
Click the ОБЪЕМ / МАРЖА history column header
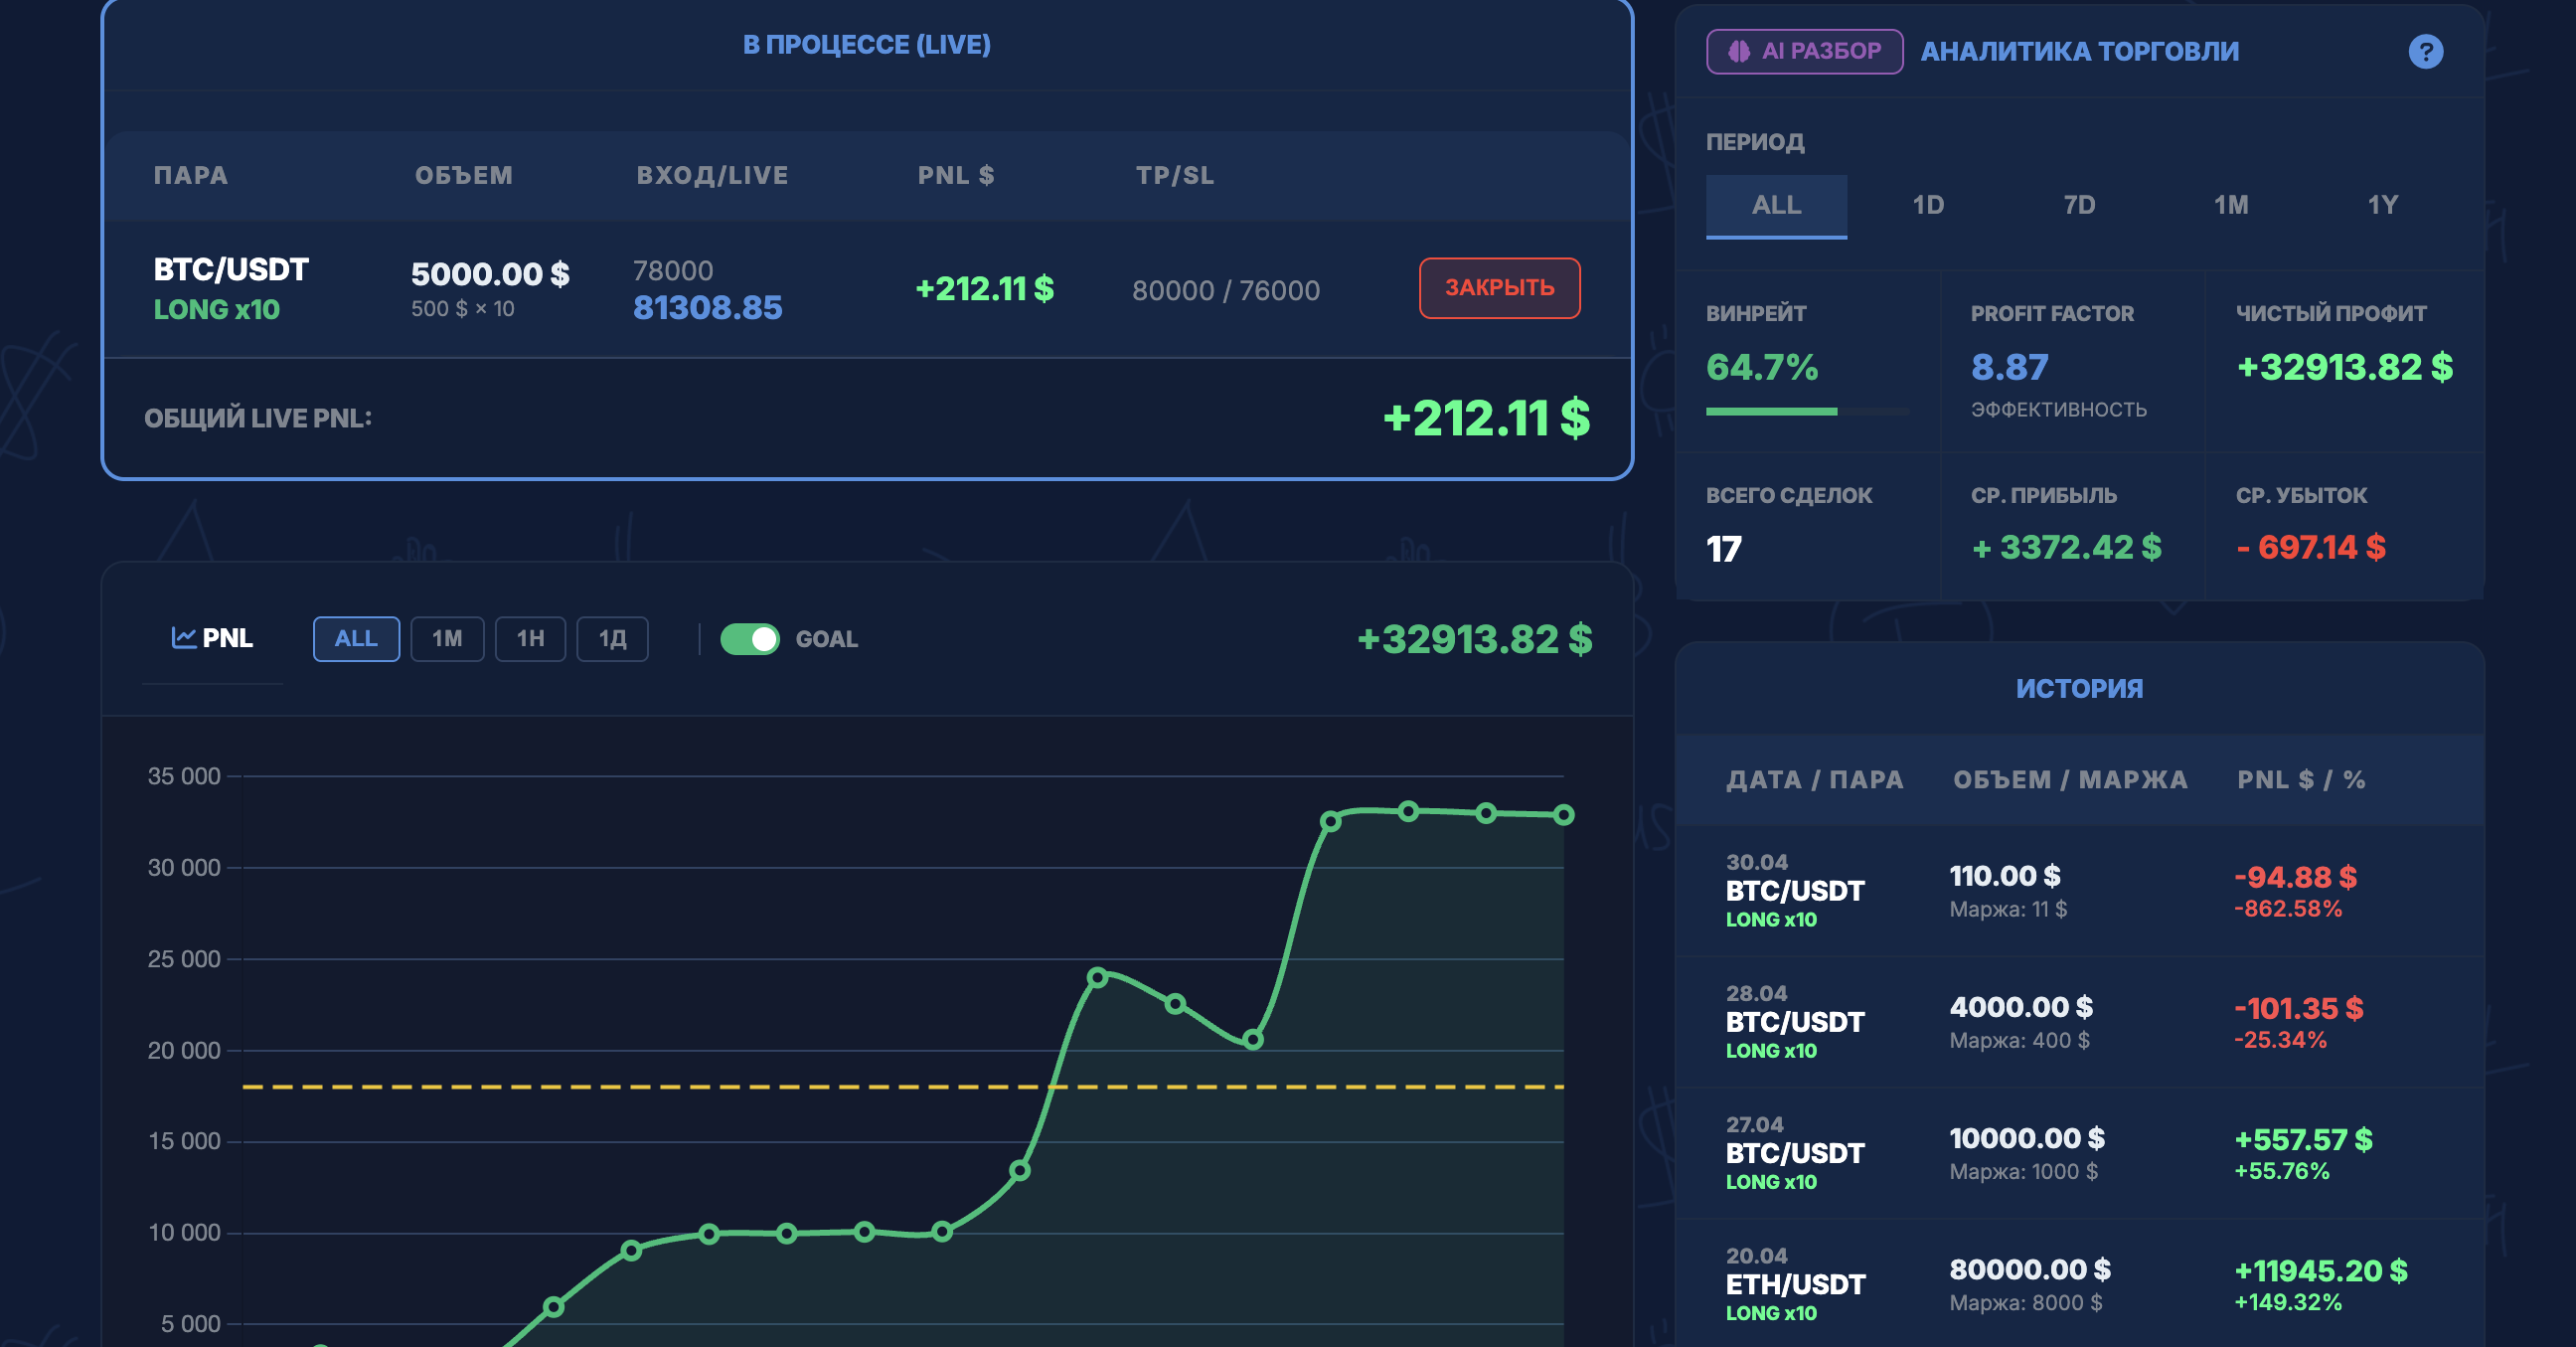point(2071,780)
